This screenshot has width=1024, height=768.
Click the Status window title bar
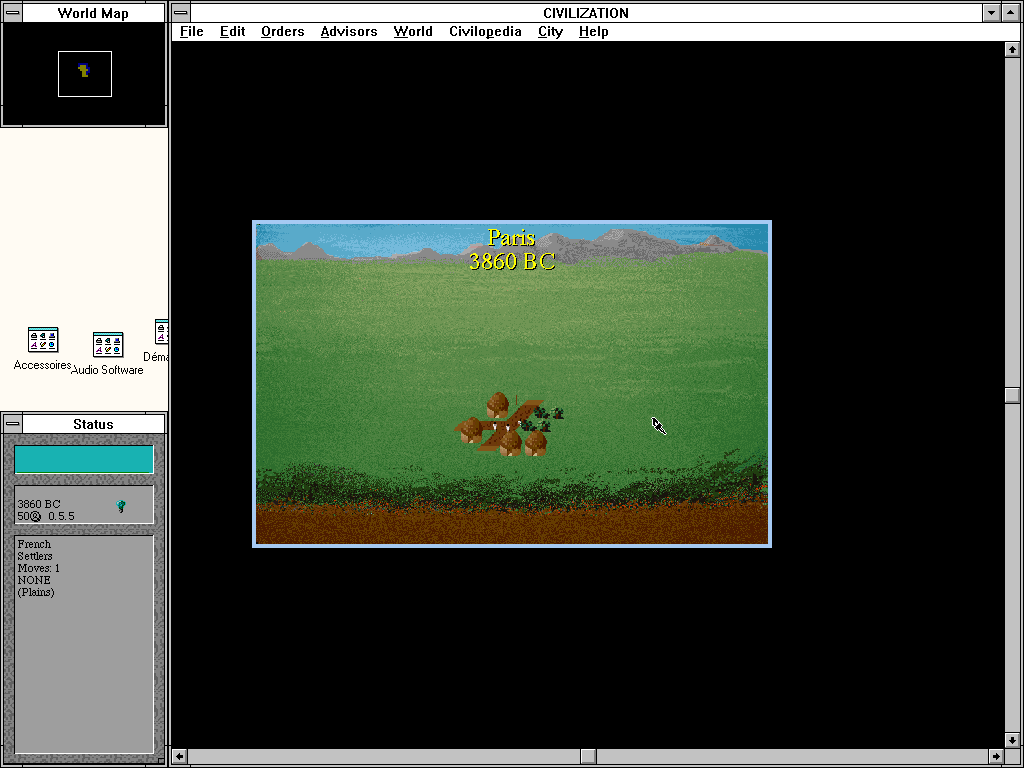tap(93, 424)
